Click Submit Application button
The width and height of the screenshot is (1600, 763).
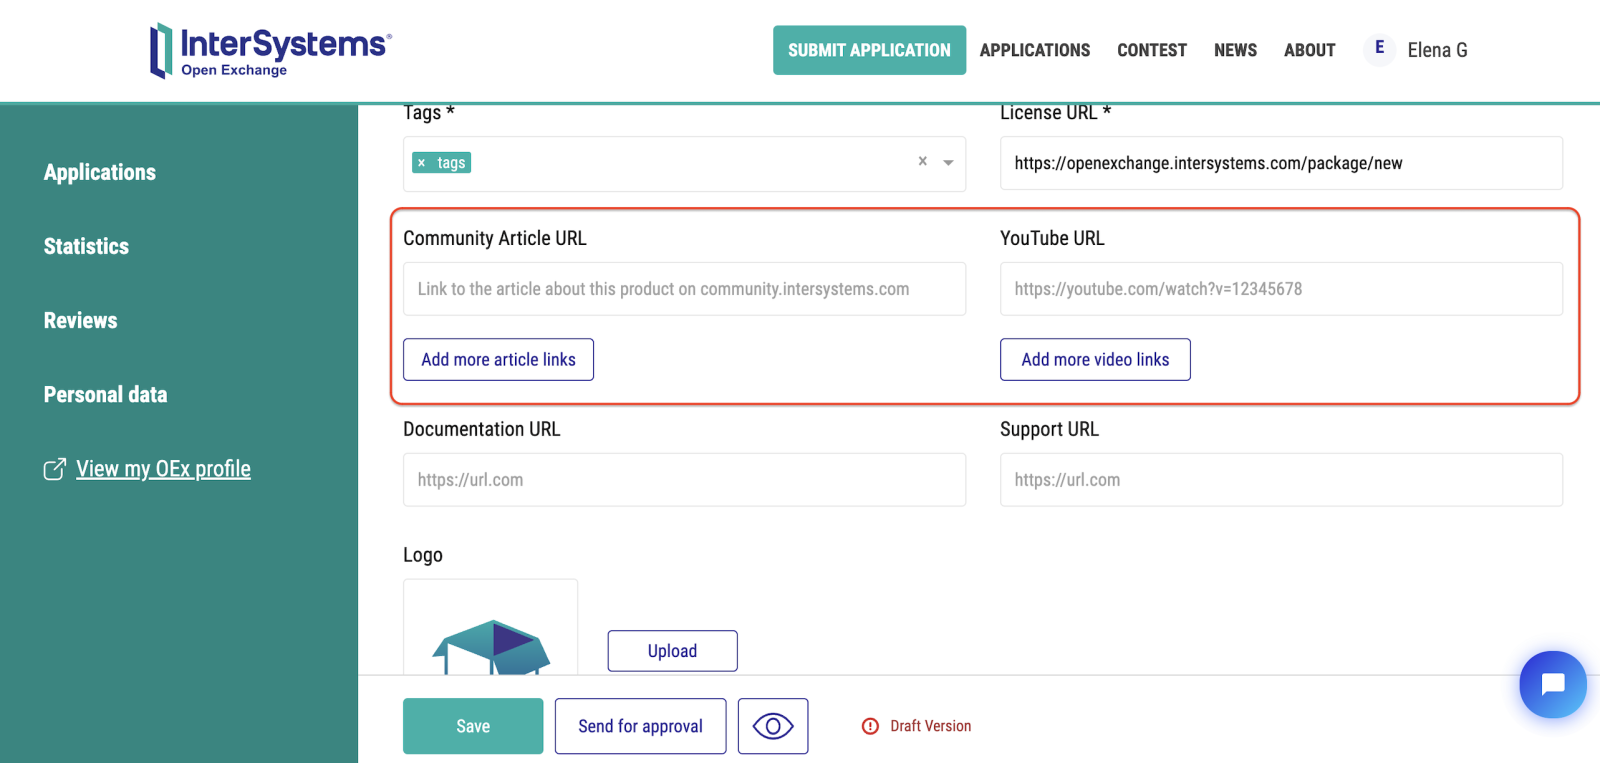click(869, 50)
